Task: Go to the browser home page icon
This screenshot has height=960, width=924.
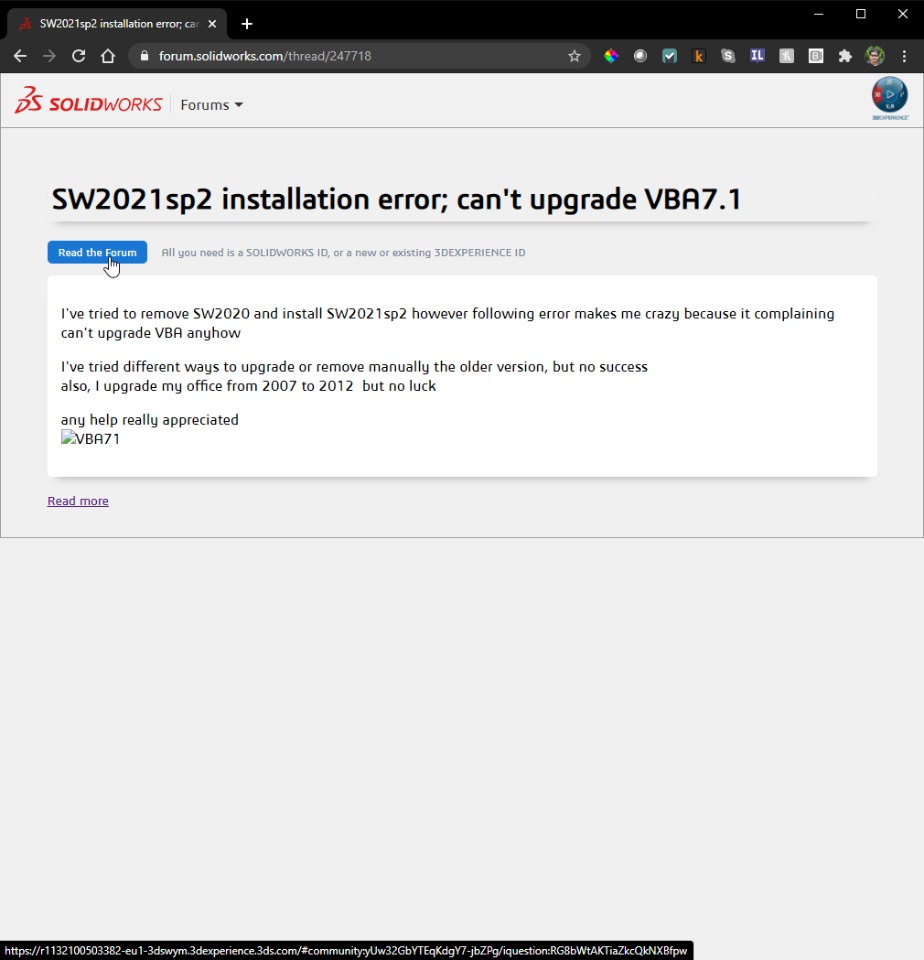Action: [108, 56]
